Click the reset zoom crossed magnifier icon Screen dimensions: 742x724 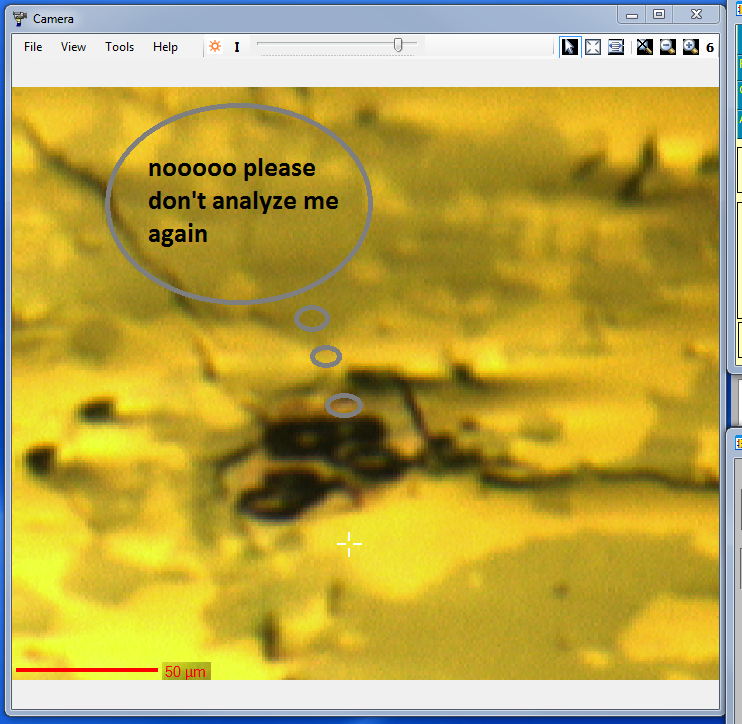645,47
